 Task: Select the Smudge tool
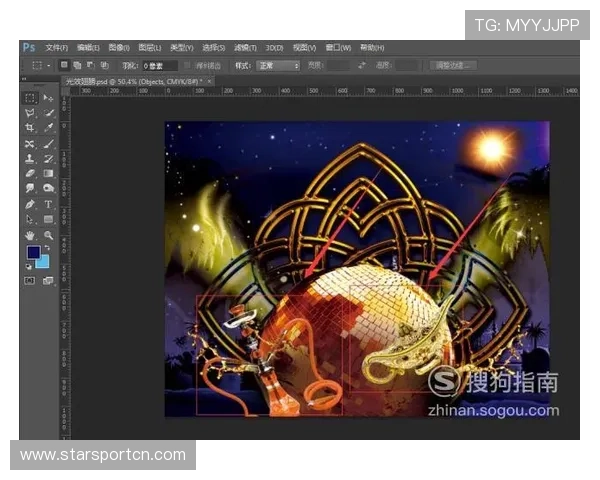pos(30,188)
